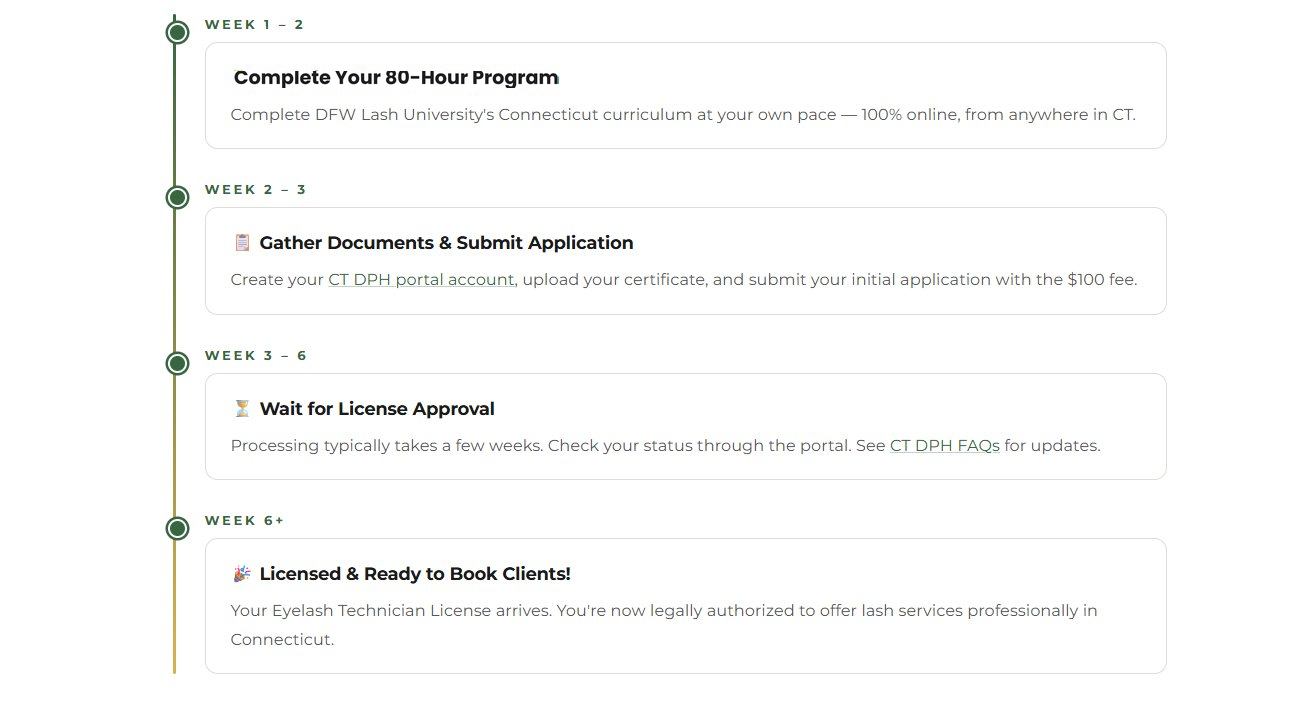Expand the Wait for License Approval card

click(x=685, y=424)
